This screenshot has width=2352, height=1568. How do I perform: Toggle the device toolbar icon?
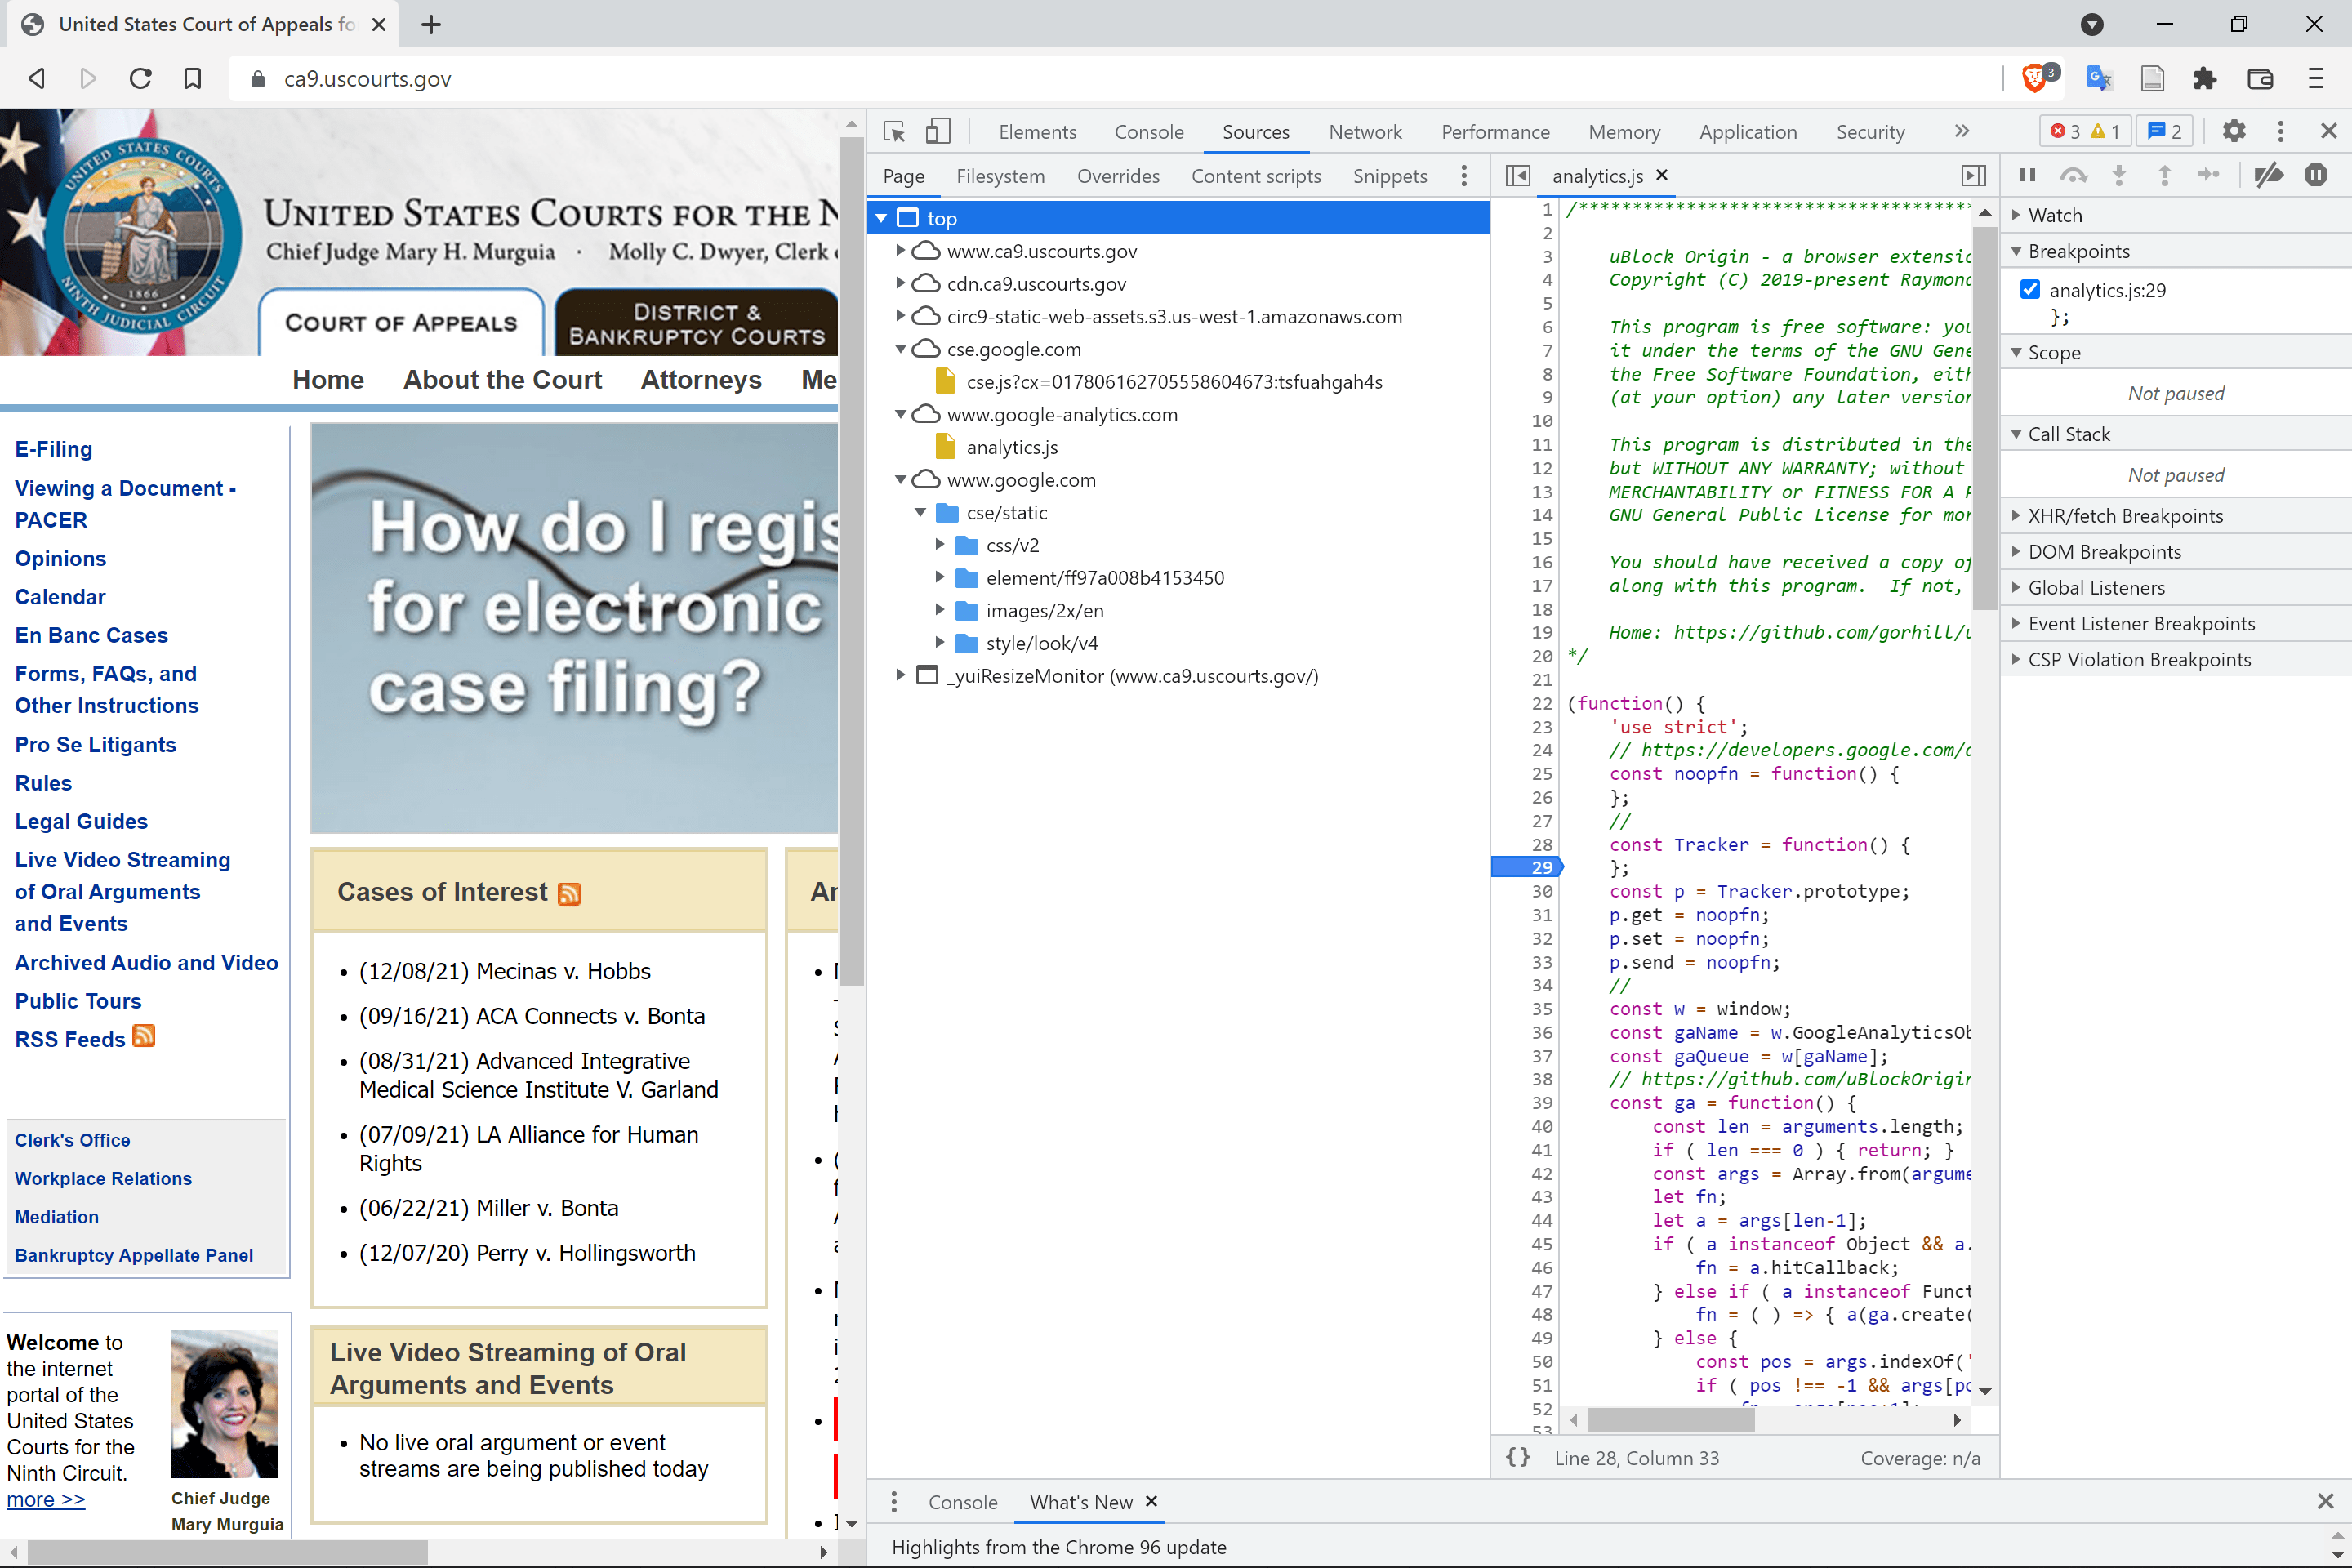(x=937, y=131)
